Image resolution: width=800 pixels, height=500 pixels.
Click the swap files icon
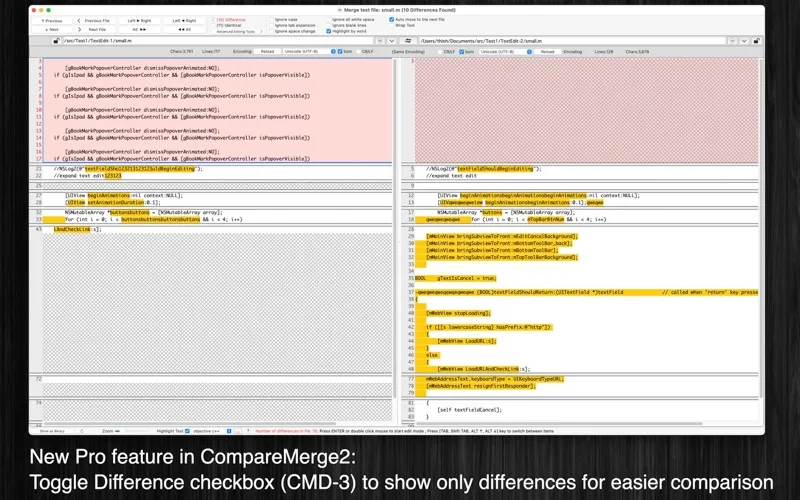click(408, 41)
